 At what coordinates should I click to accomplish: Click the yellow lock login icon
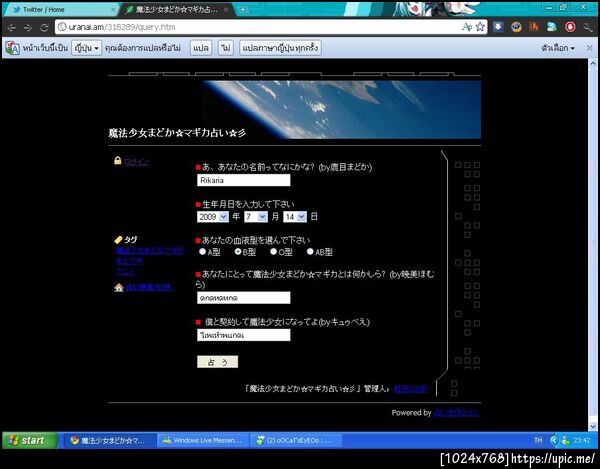118,161
